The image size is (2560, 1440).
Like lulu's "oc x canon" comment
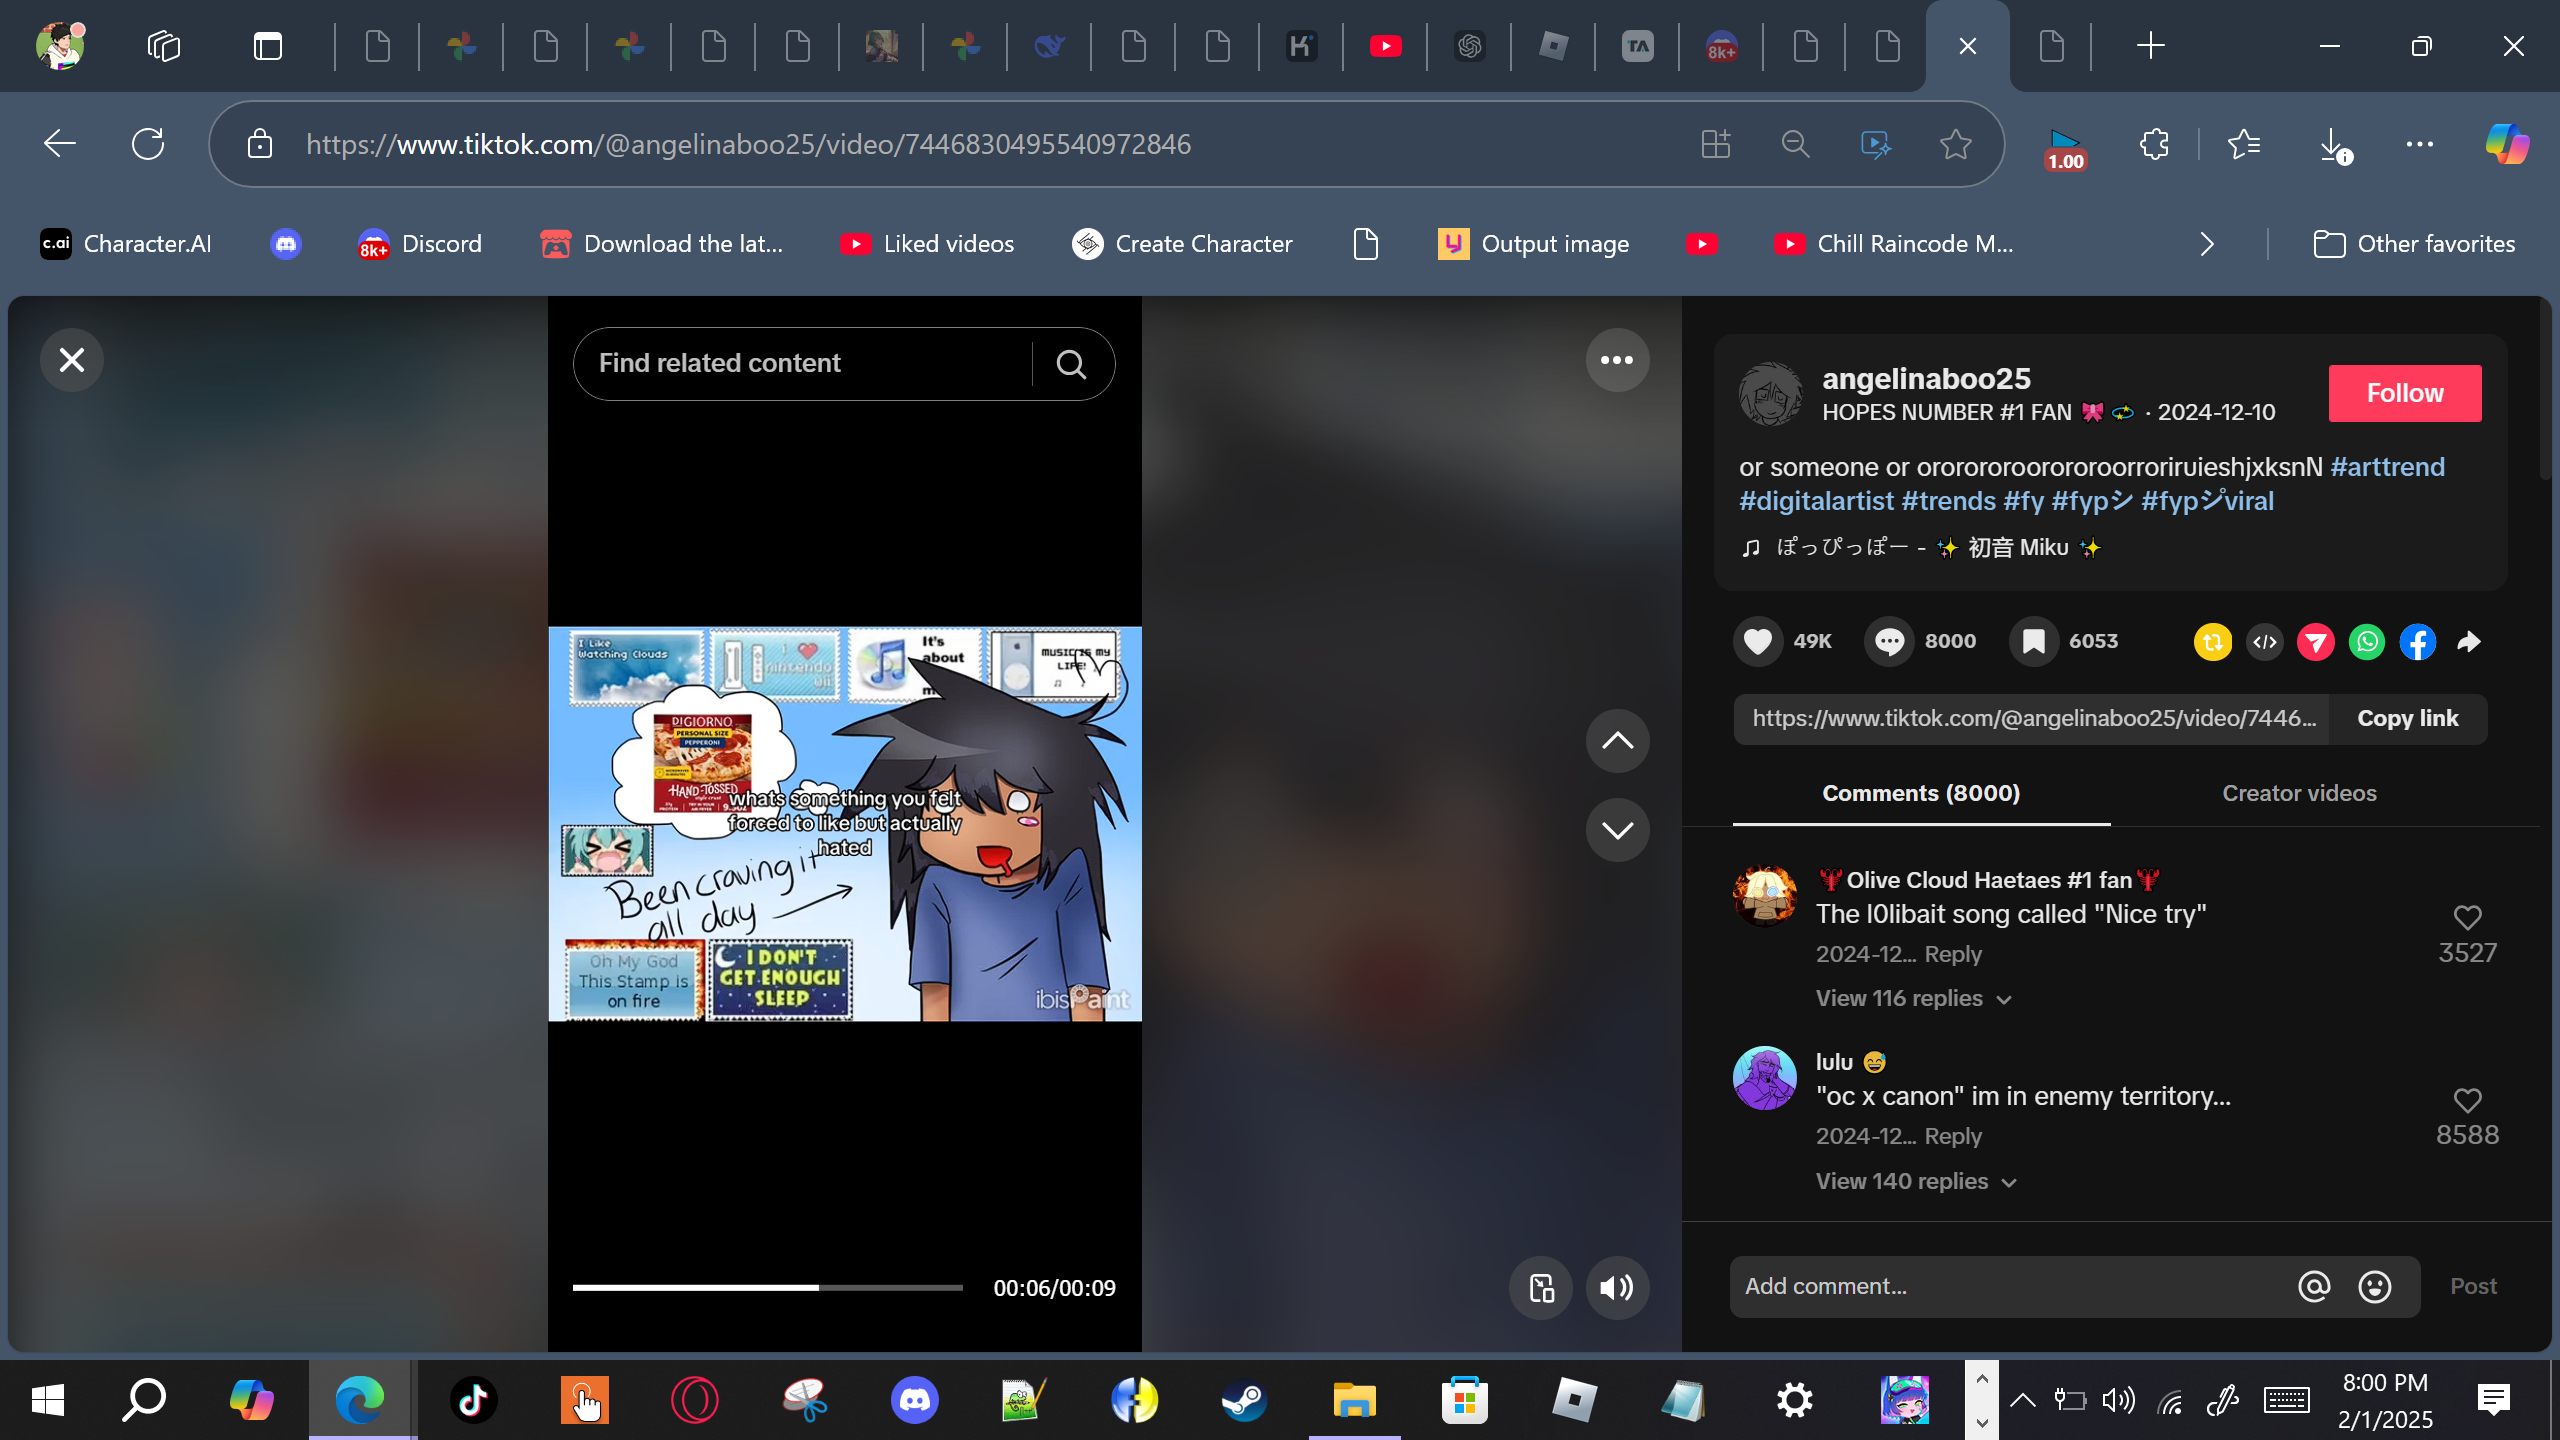point(2467,1100)
